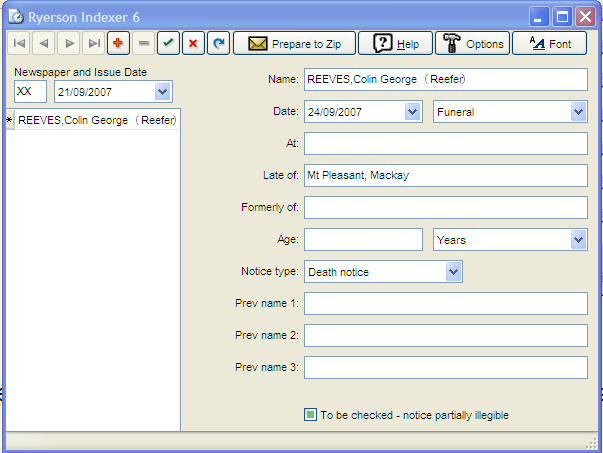Delete record using the minus icon
Viewport: 603px width, 453px height.
pos(144,44)
